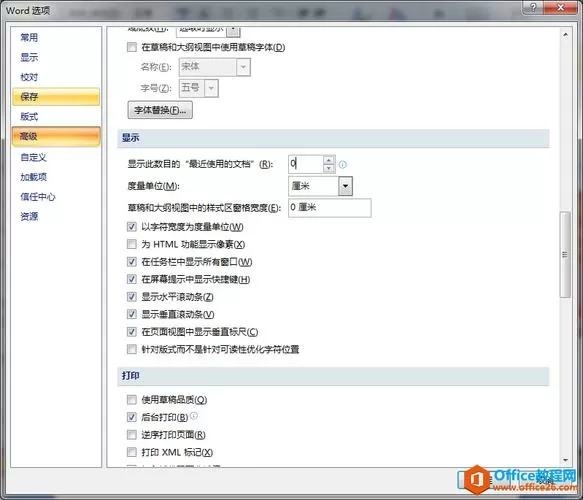The image size is (583, 500).
Task: Toggle 在页面视图中显示垂直标尺 checkbox
Action: (132, 331)
